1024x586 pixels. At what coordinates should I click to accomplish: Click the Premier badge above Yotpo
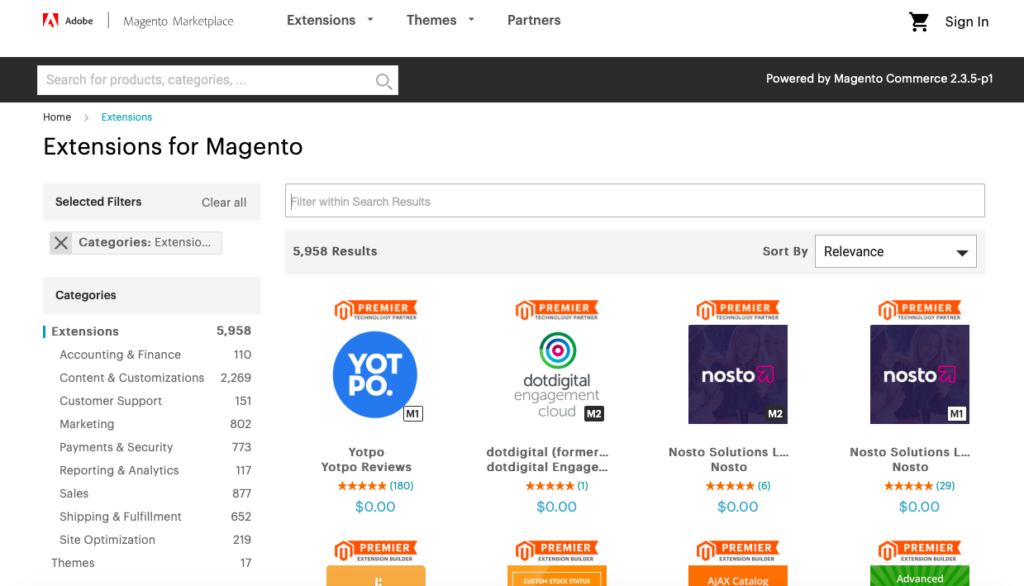(x=376, y=310)
